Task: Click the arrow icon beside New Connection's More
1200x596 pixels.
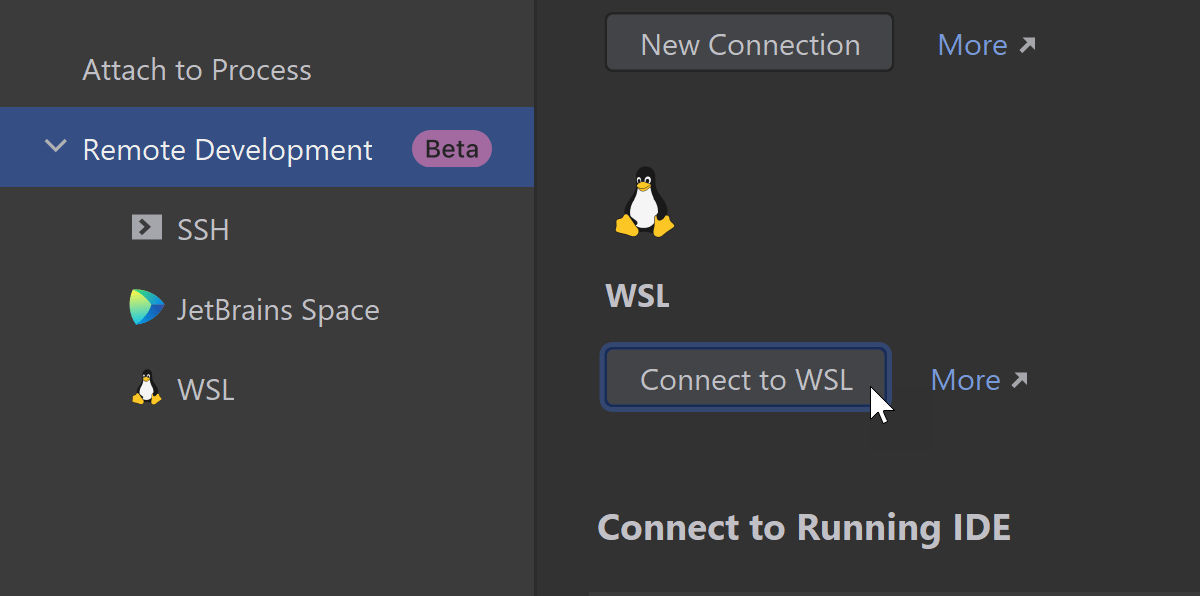Action: pyautogui.click(x=1027, y=45)
